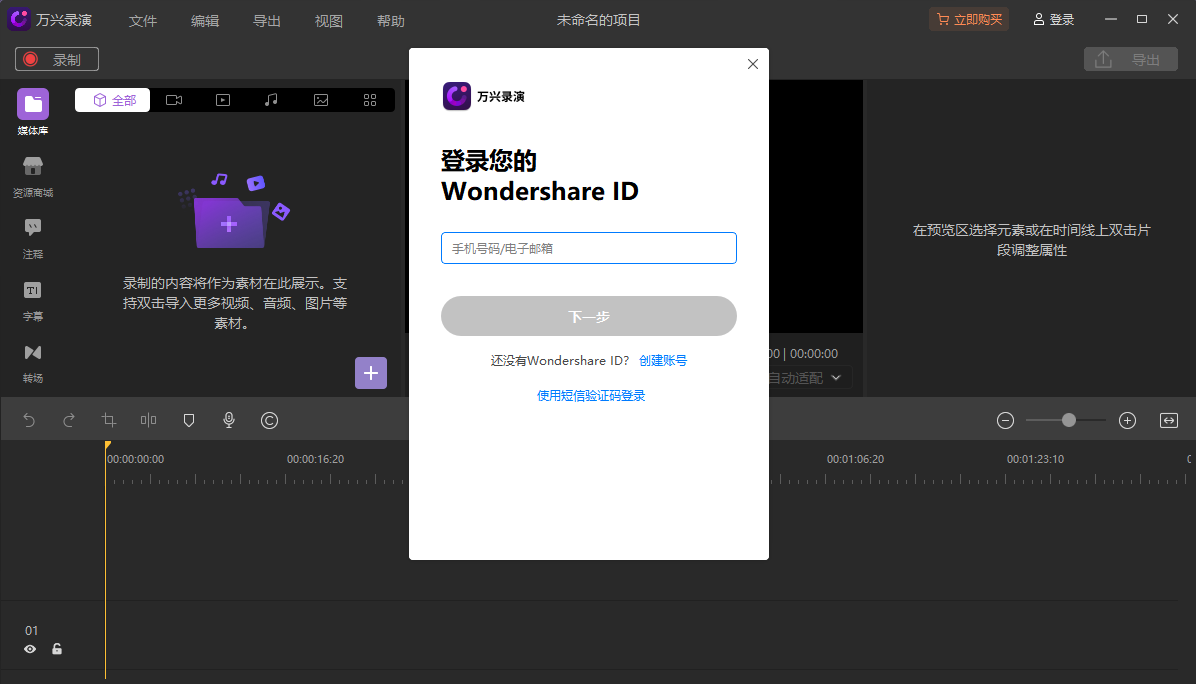Click the 创建账号 link

tap(663, 360)
